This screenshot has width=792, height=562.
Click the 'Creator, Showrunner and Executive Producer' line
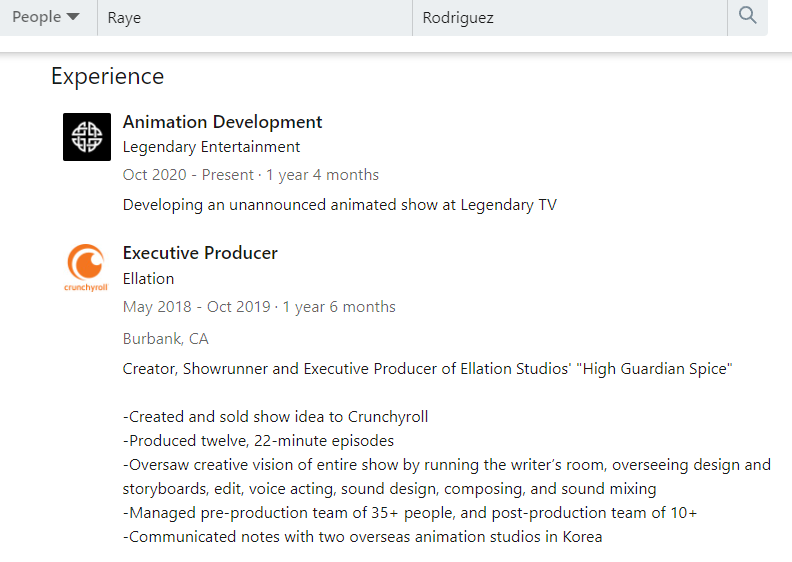coord(427,369)
